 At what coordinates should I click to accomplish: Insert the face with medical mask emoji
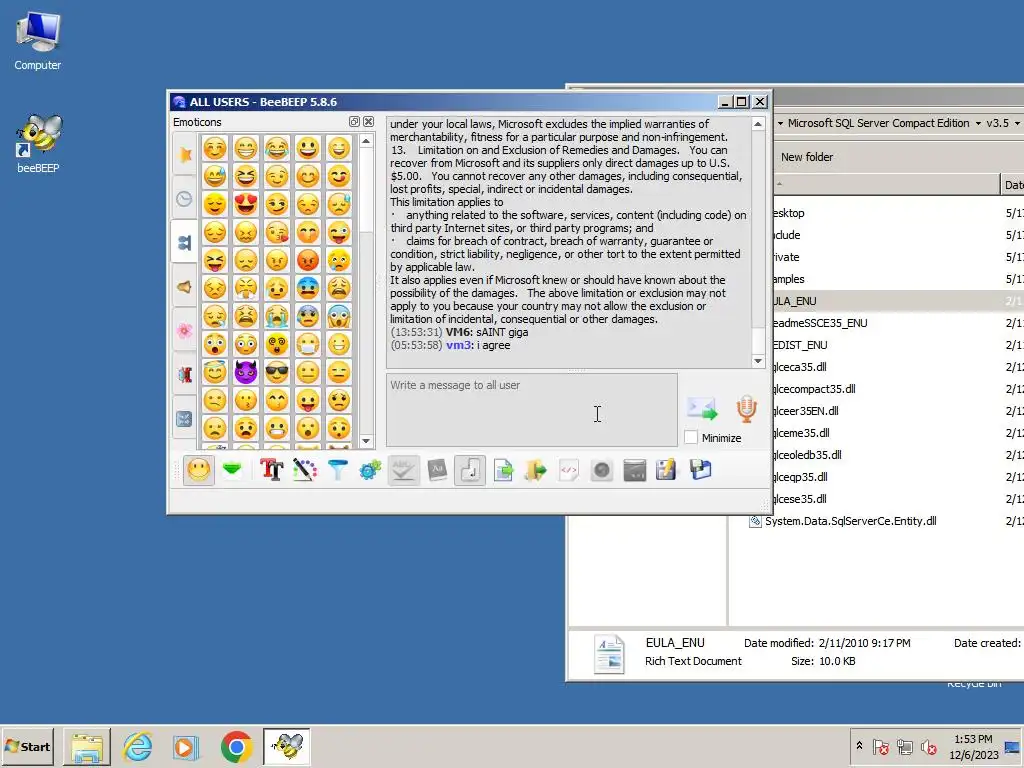(308, 344)
